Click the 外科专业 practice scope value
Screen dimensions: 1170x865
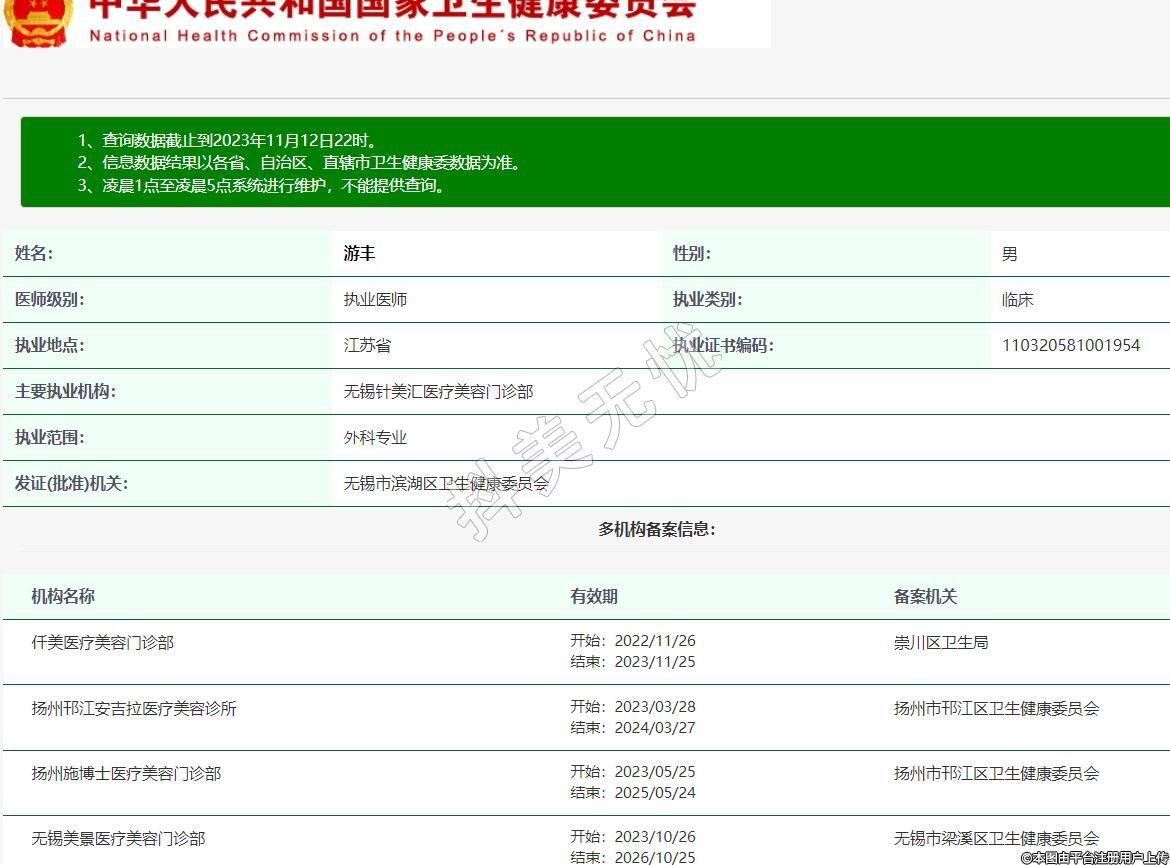(375, 438)
